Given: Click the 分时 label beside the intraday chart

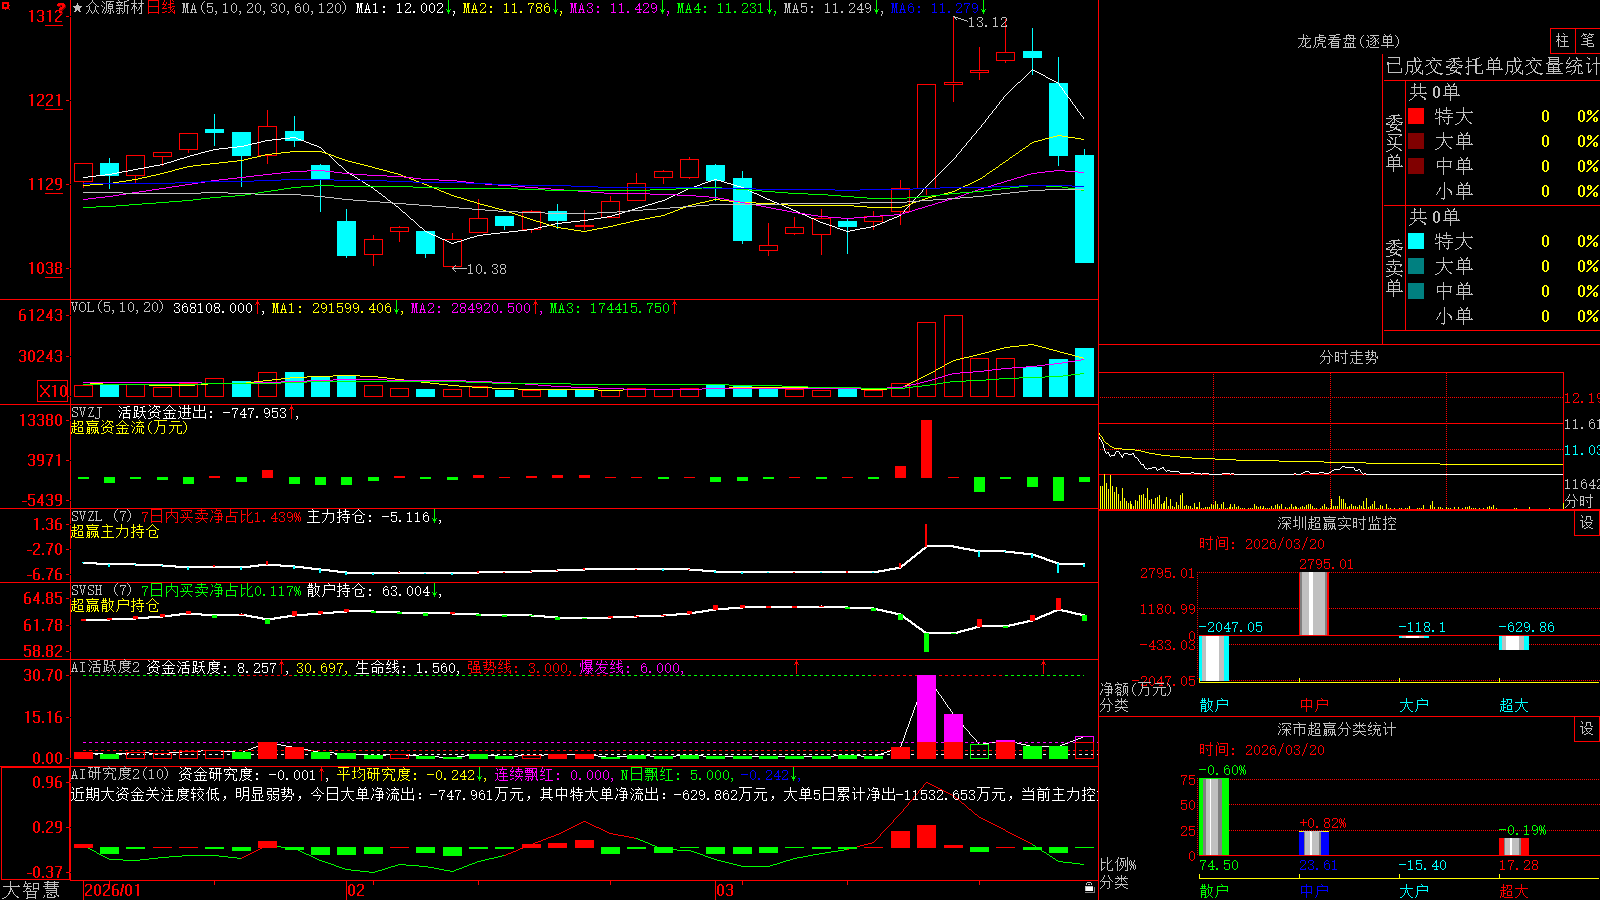Looking at the screenshot, I should coord(1579,501).
